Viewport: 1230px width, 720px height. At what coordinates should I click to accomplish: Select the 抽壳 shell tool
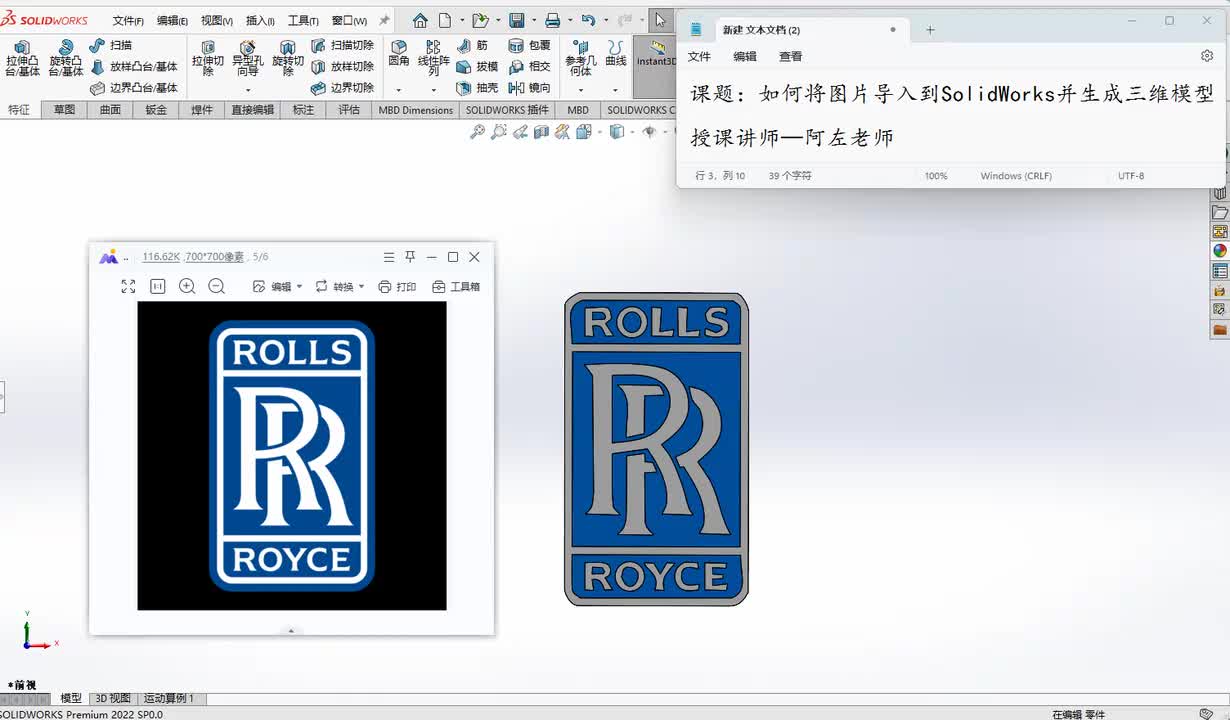[477, 88]
